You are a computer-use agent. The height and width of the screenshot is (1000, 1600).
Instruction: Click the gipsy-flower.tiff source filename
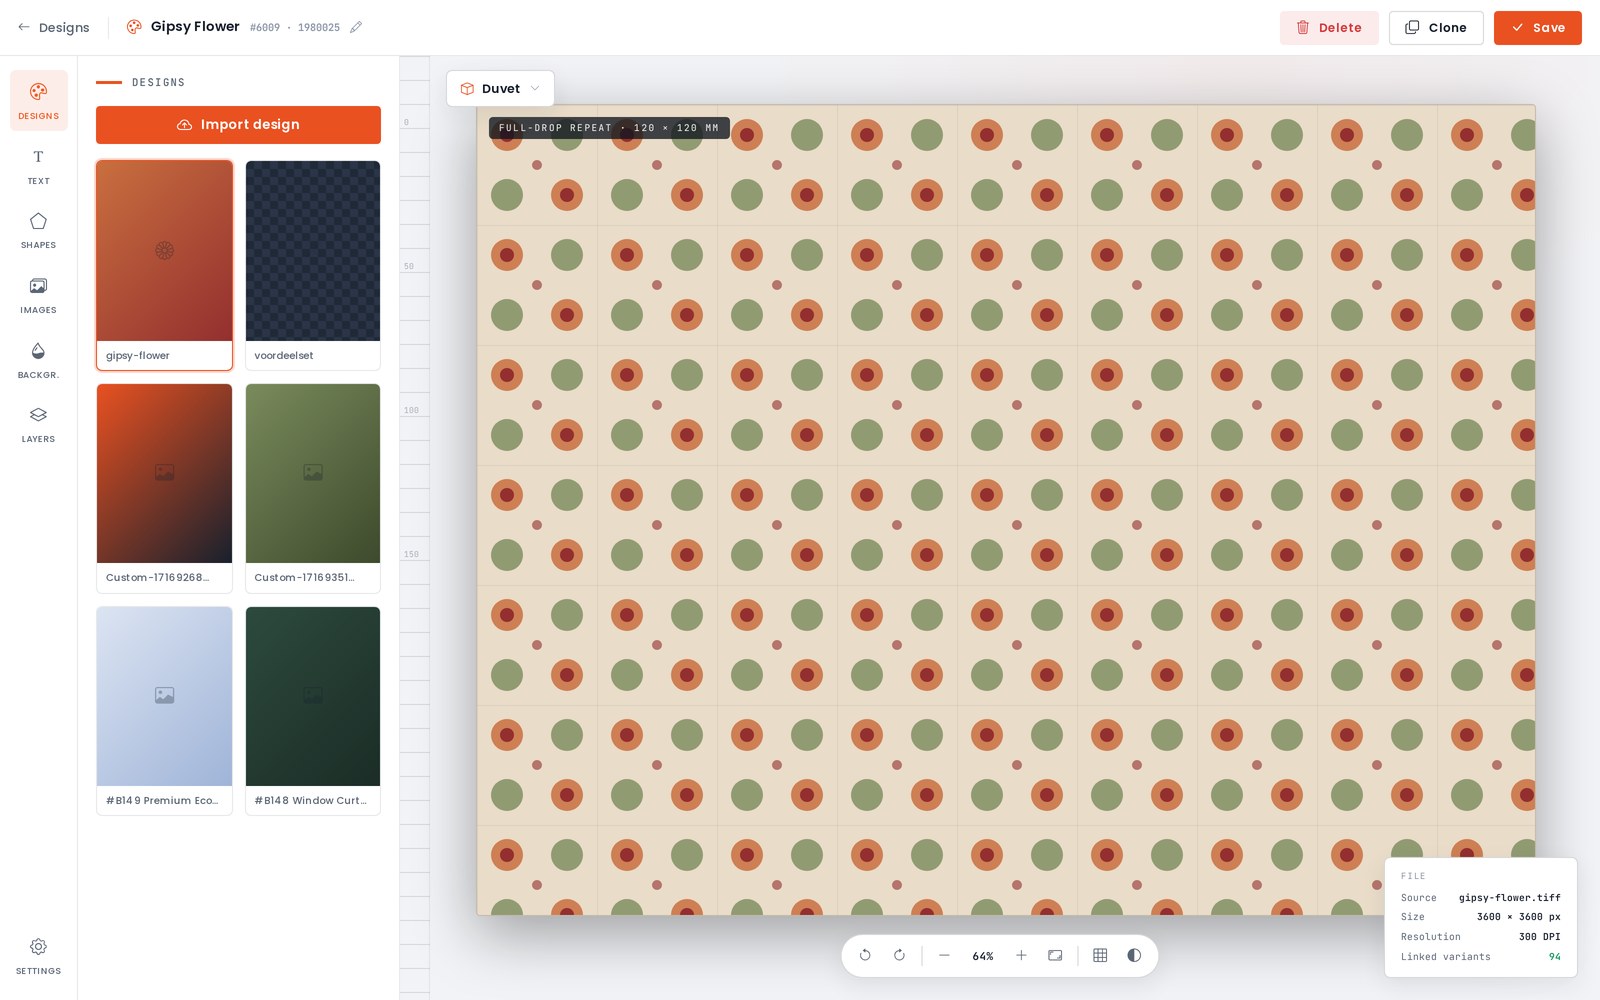click(x=1510, y=898)
